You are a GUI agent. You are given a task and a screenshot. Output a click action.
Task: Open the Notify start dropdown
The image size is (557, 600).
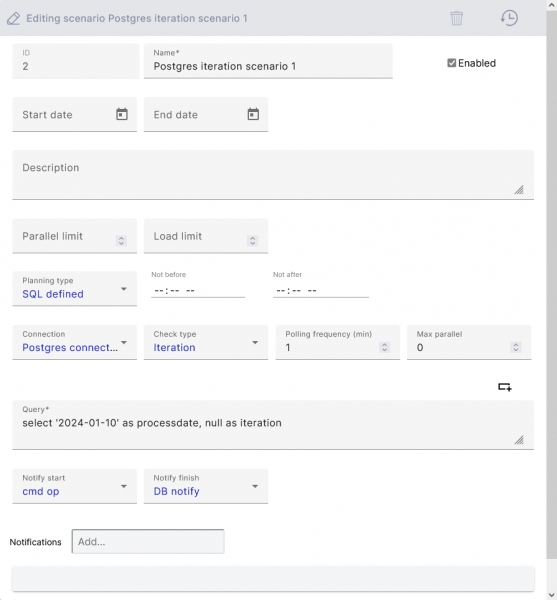[75, 486]
